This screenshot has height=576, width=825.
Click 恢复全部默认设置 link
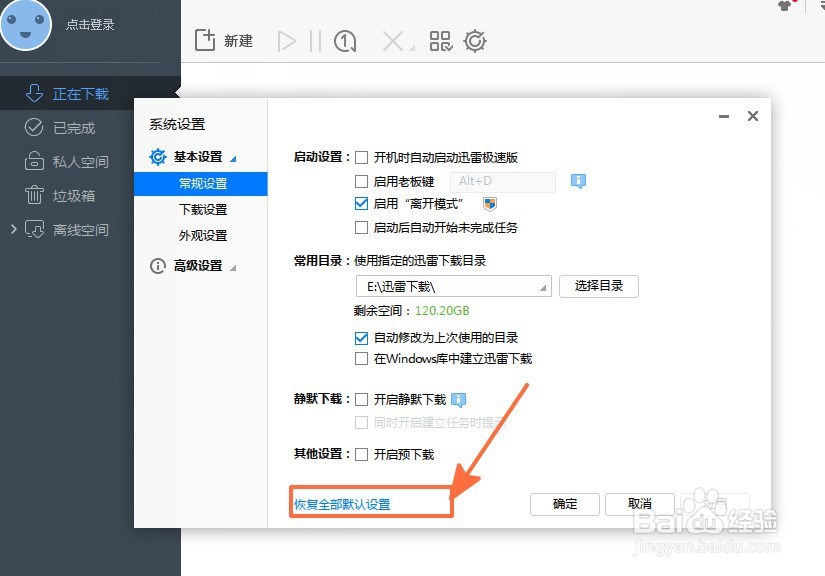342,504
